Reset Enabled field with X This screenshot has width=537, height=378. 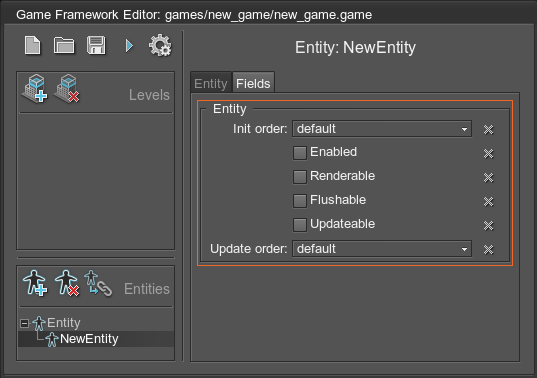click(x=488, y=153)
